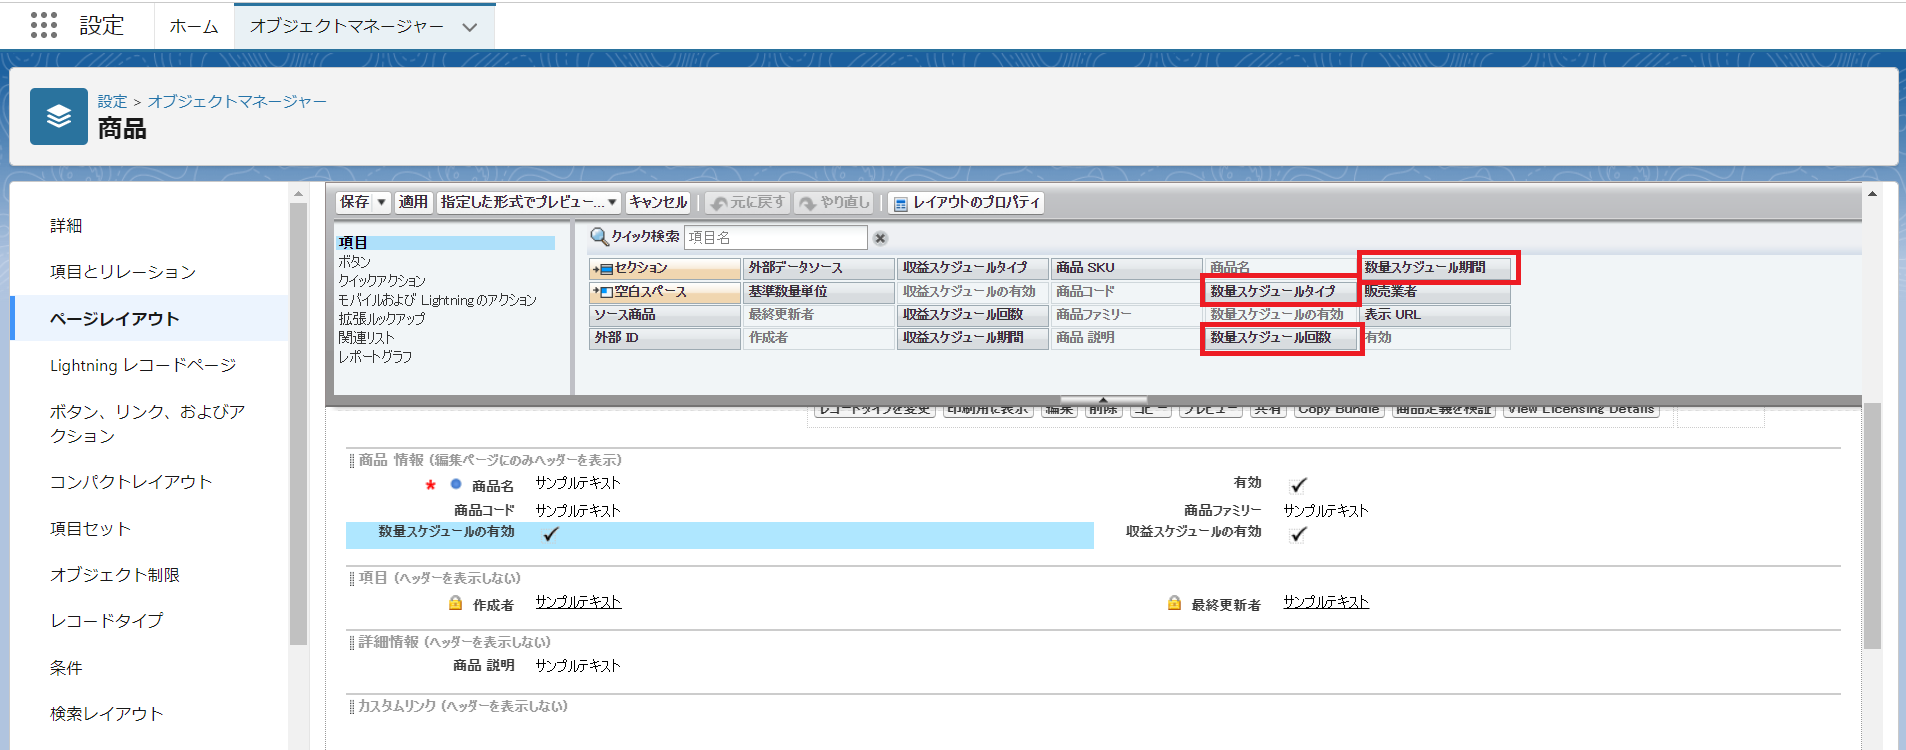1906x750 pixels.
Task: Select クイックアクション category in palette
Action: [382, 281]
